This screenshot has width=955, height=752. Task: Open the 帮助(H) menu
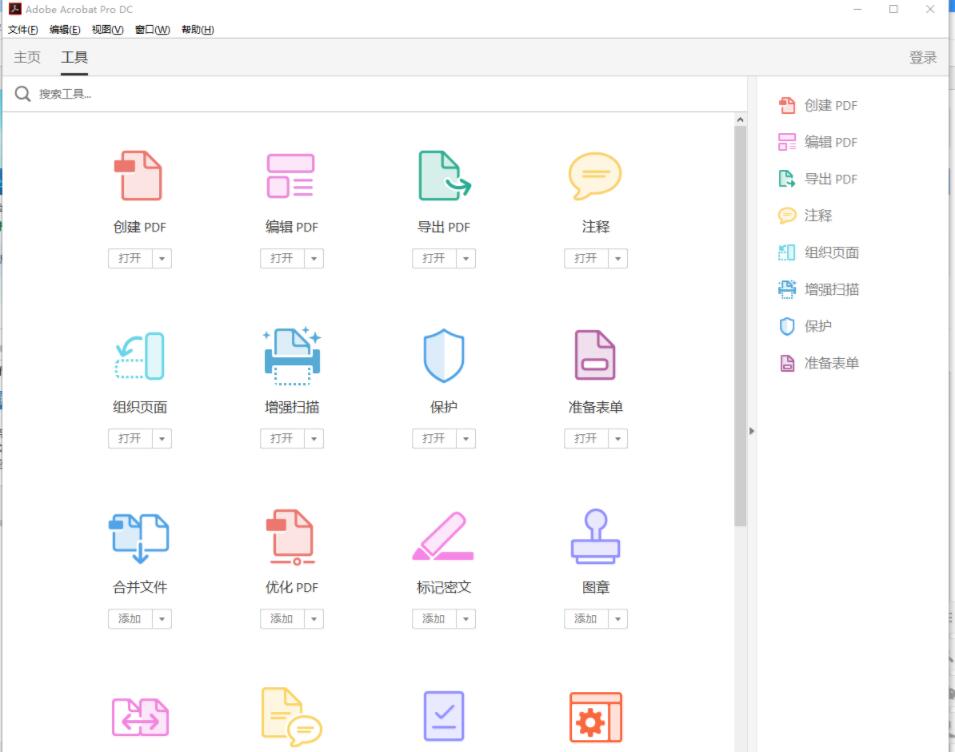(197, 30)
